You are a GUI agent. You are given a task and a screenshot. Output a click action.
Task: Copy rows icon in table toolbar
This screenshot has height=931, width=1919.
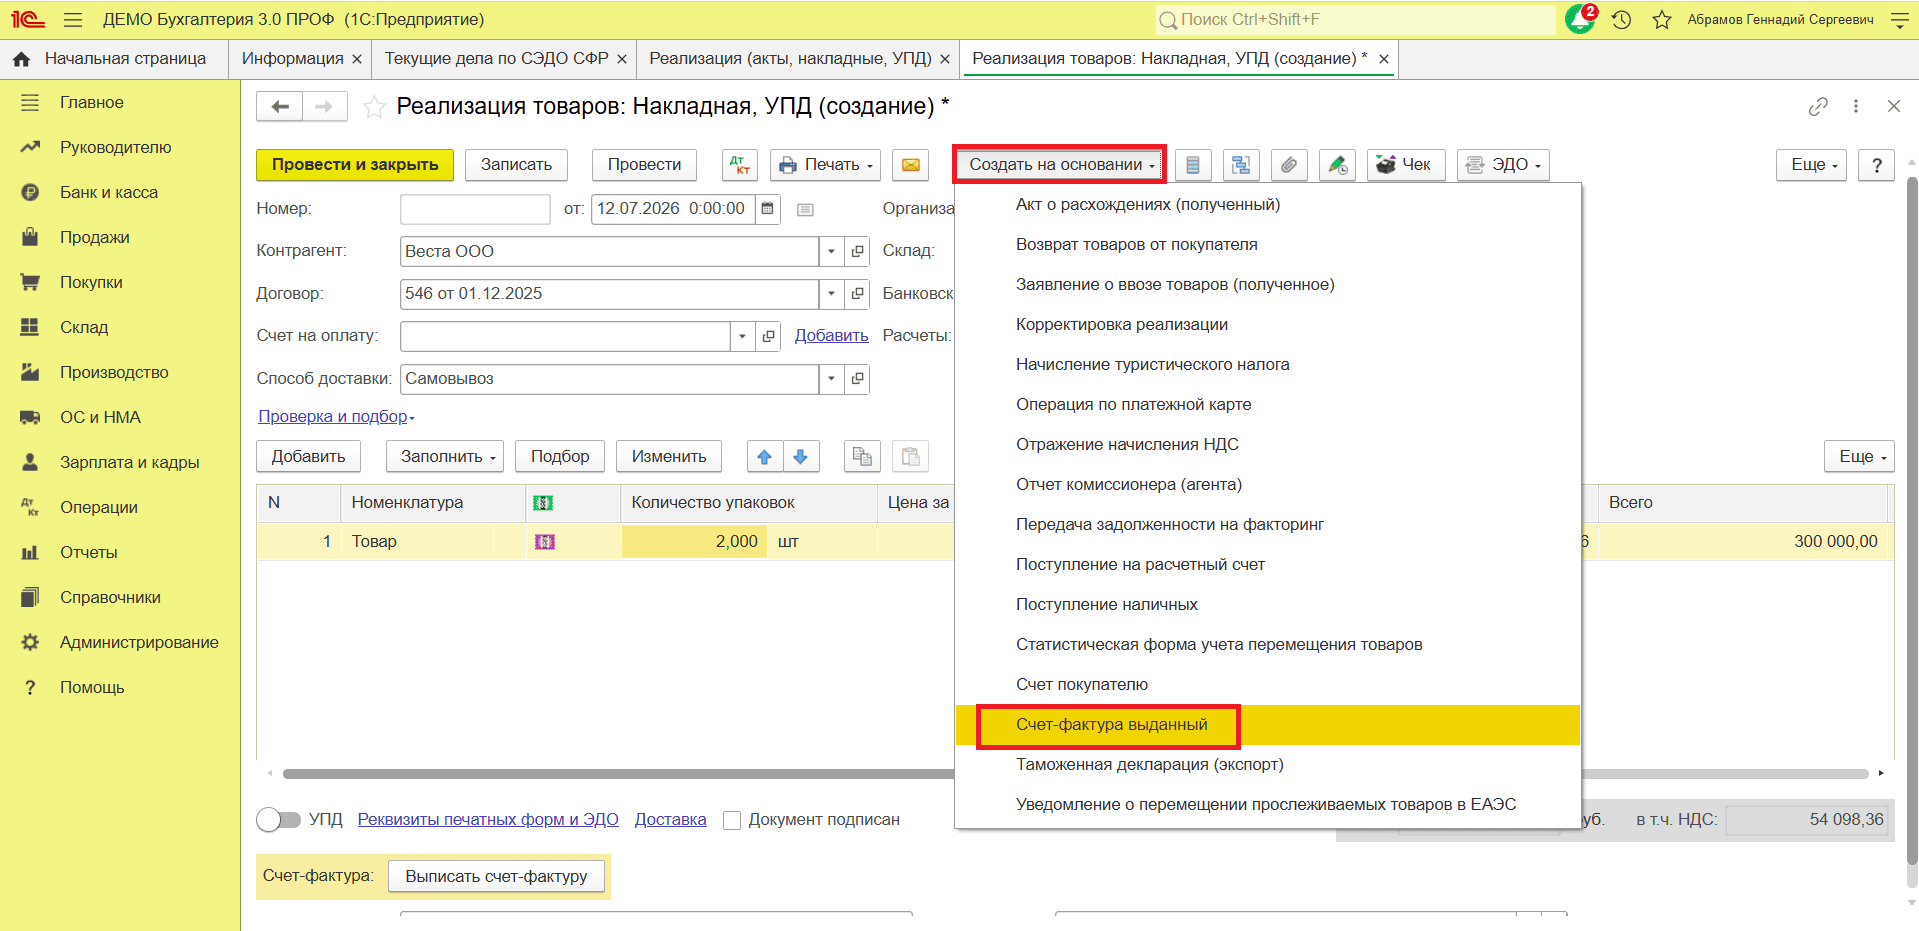pos(862,457)
